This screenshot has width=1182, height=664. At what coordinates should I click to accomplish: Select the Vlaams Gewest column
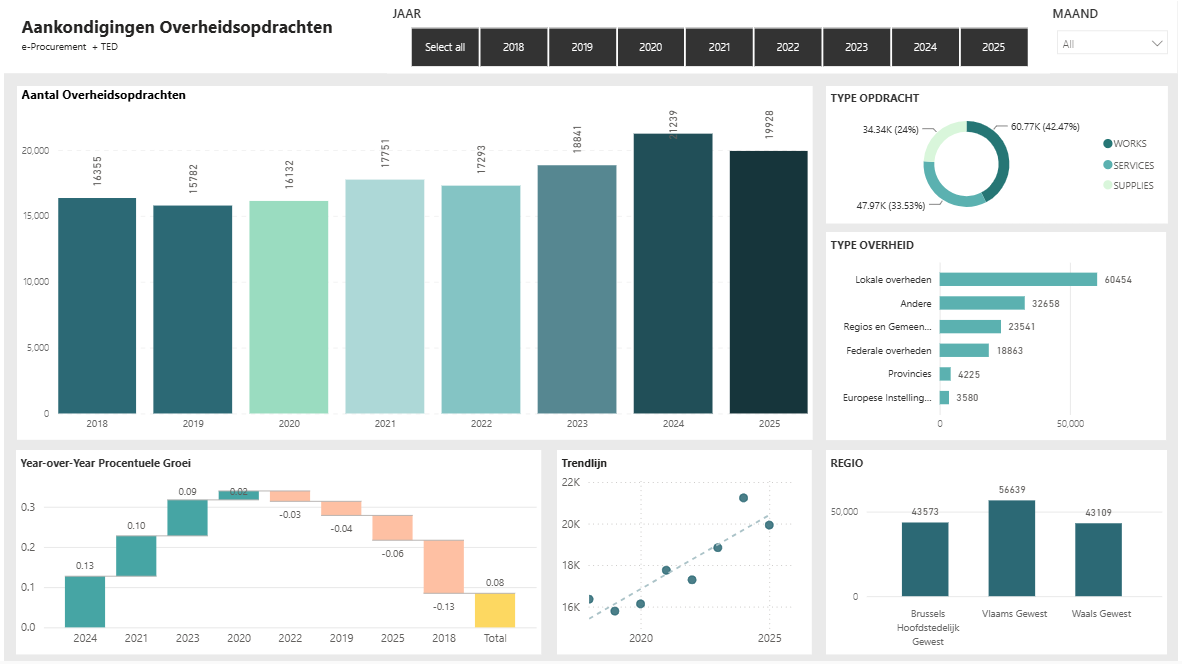point(1012,548)
